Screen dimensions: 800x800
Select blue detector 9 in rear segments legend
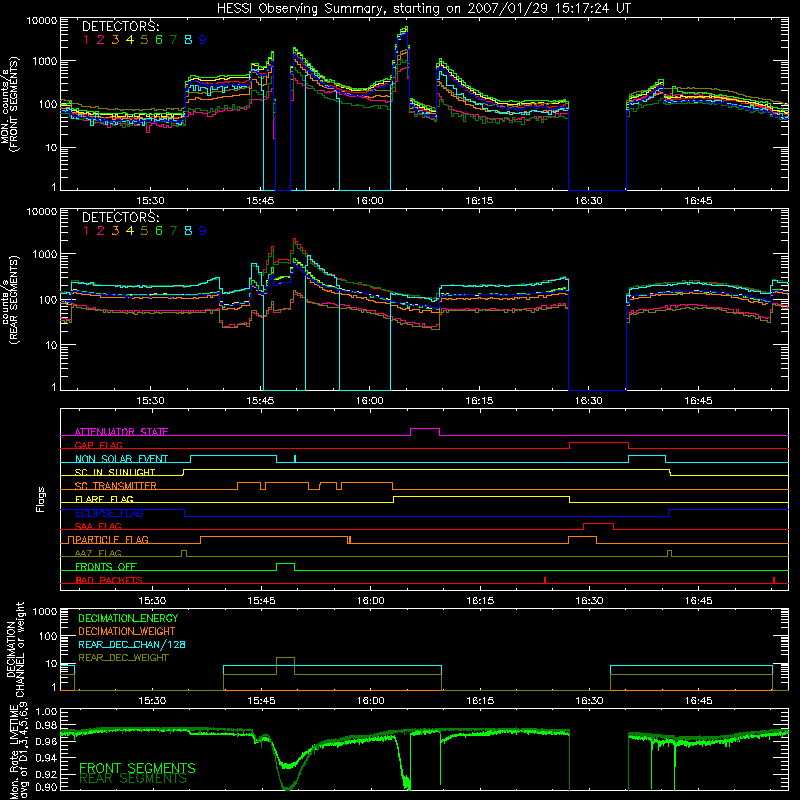coord(203,231)
